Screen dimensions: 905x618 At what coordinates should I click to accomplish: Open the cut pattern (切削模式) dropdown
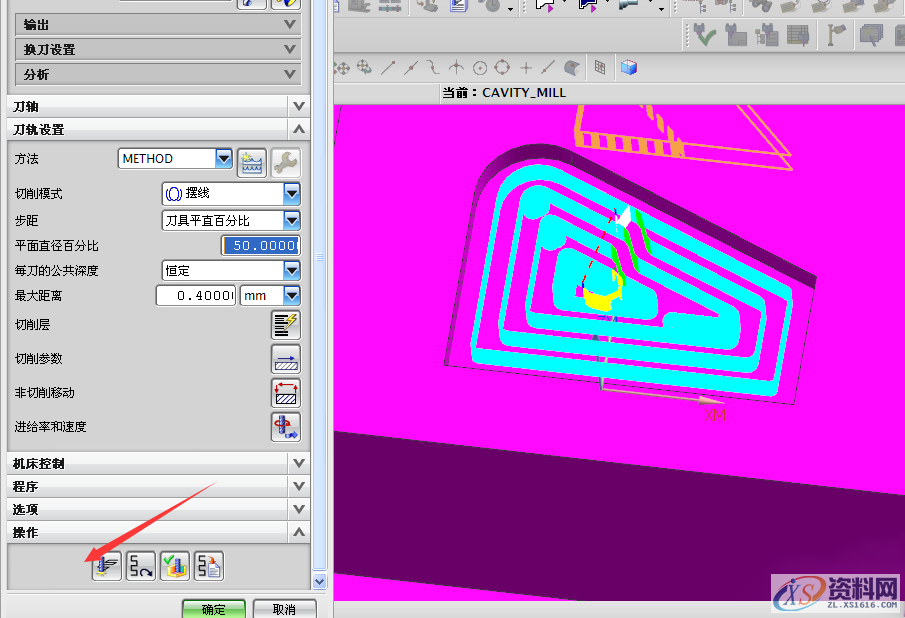(292, 193)
